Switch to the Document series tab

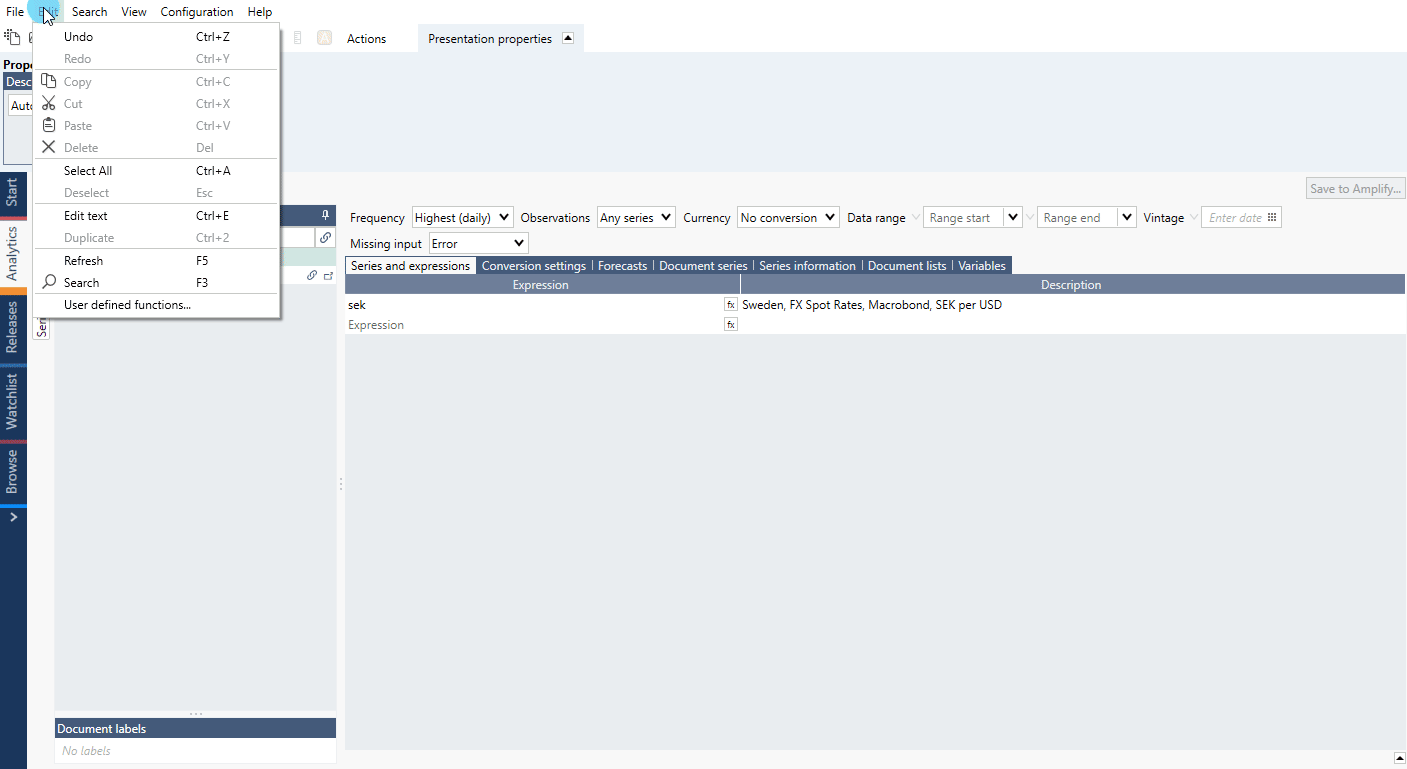pos(703,266)
